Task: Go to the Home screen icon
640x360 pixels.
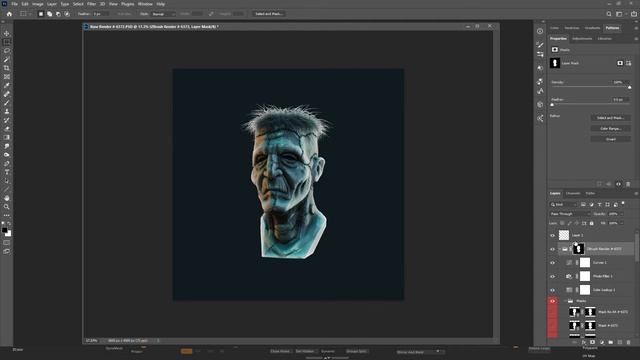Action: 9,14
